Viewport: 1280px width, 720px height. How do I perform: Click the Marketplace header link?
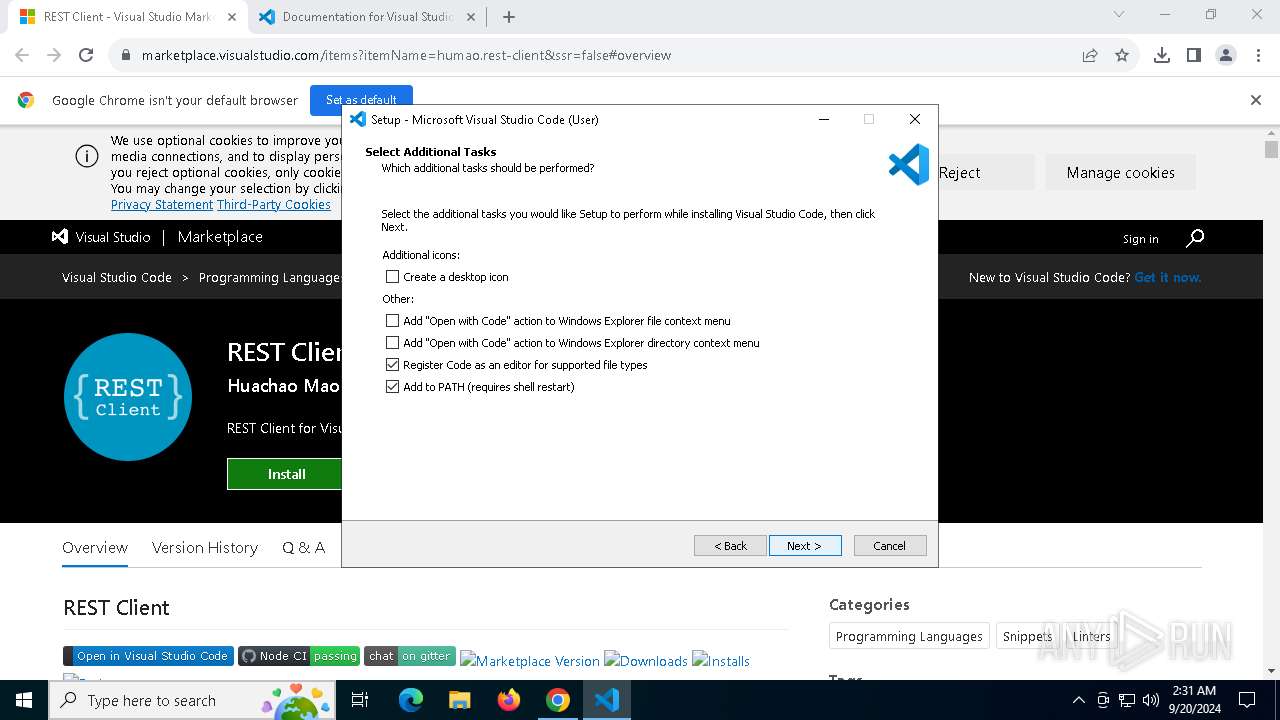220,237
